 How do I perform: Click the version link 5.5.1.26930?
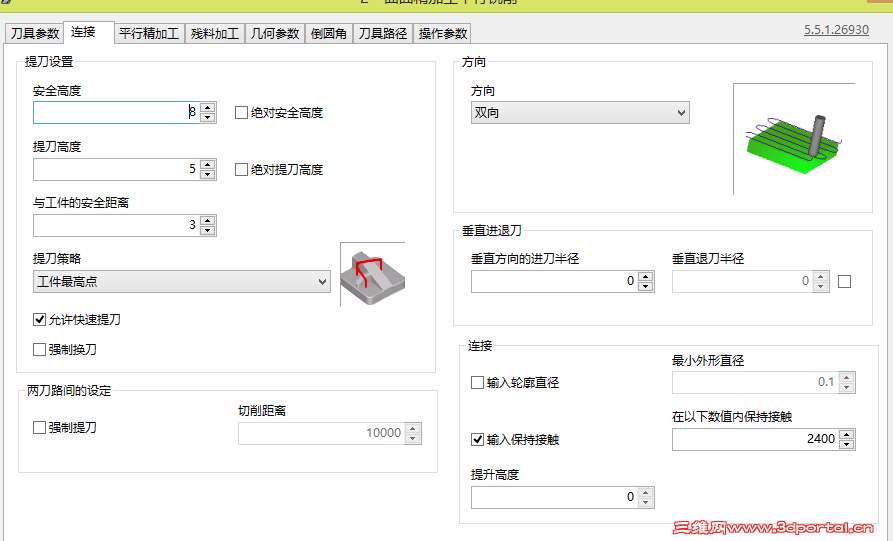[836, 30]
